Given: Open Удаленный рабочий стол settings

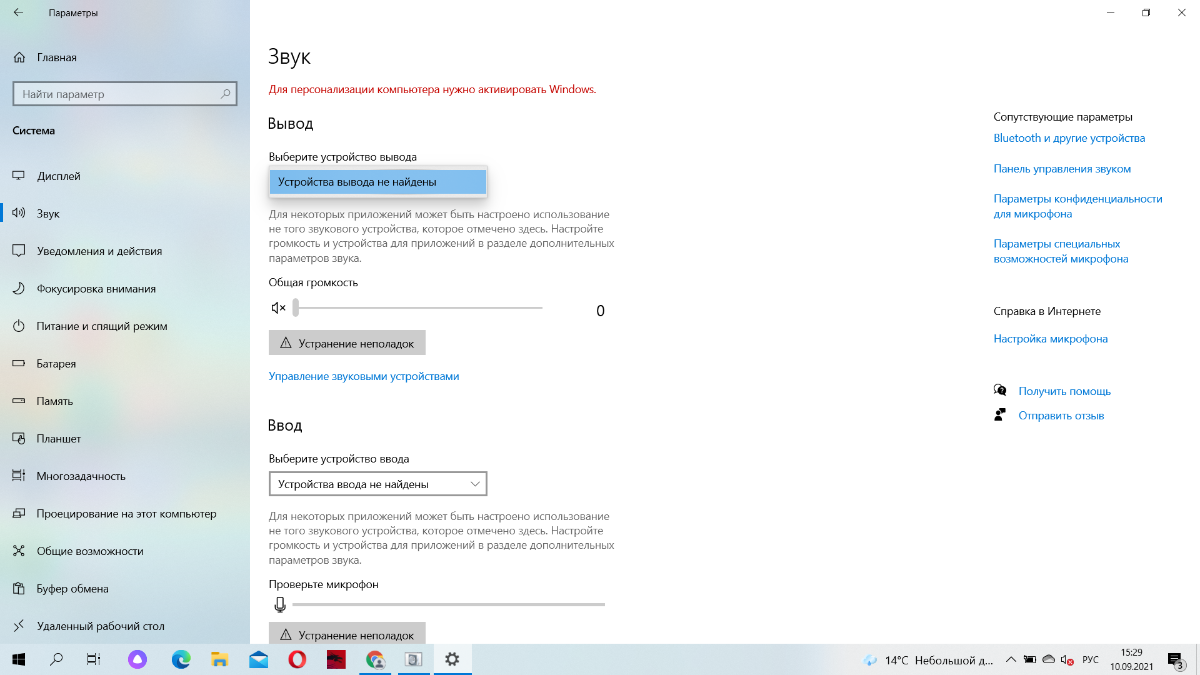Looking at the screenshot, I should tap(125, 626).
